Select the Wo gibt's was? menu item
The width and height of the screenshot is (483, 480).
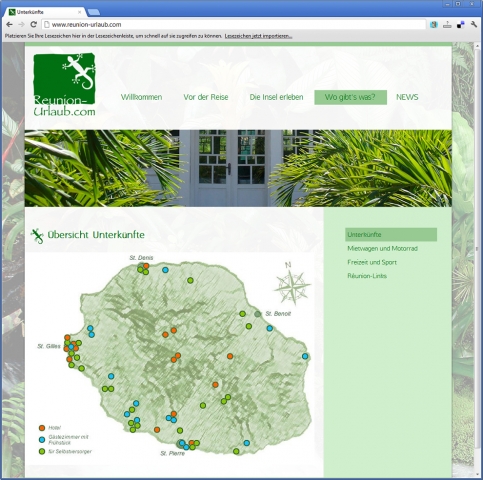[x=350, y=97]
